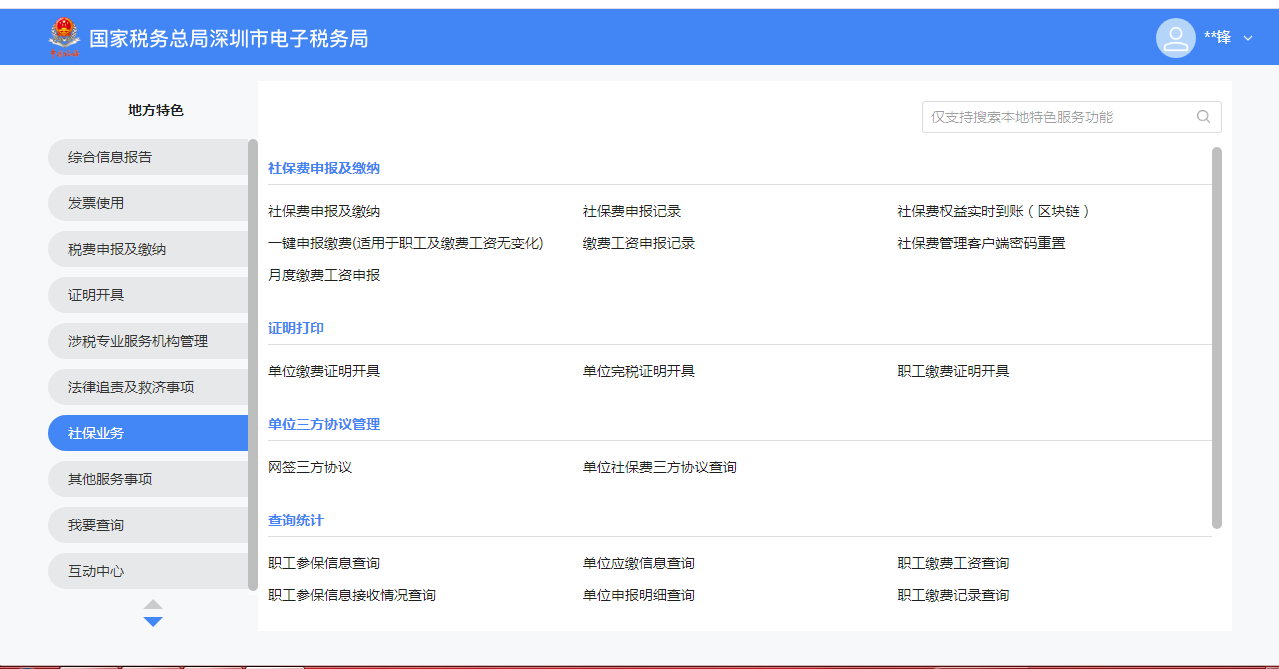The height and width of the screenshot is (669, 1279).
Task: Open 职工参保信息查询 link
Action: tap(324, 564)
